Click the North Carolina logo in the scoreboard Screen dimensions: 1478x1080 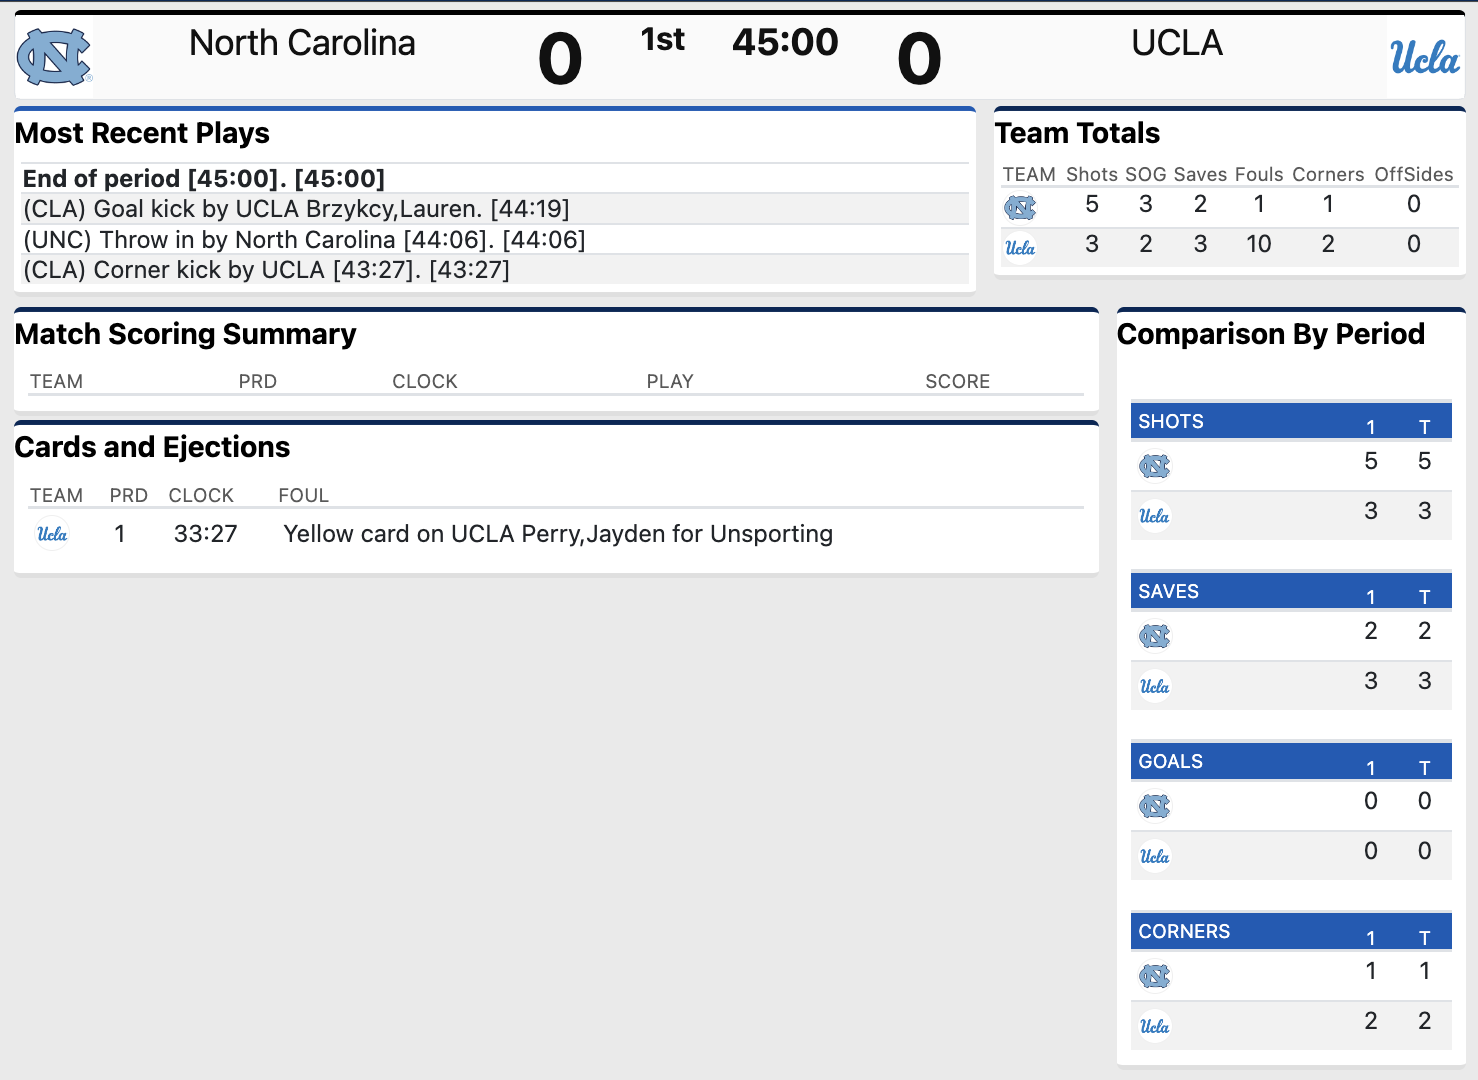point(52,55)
